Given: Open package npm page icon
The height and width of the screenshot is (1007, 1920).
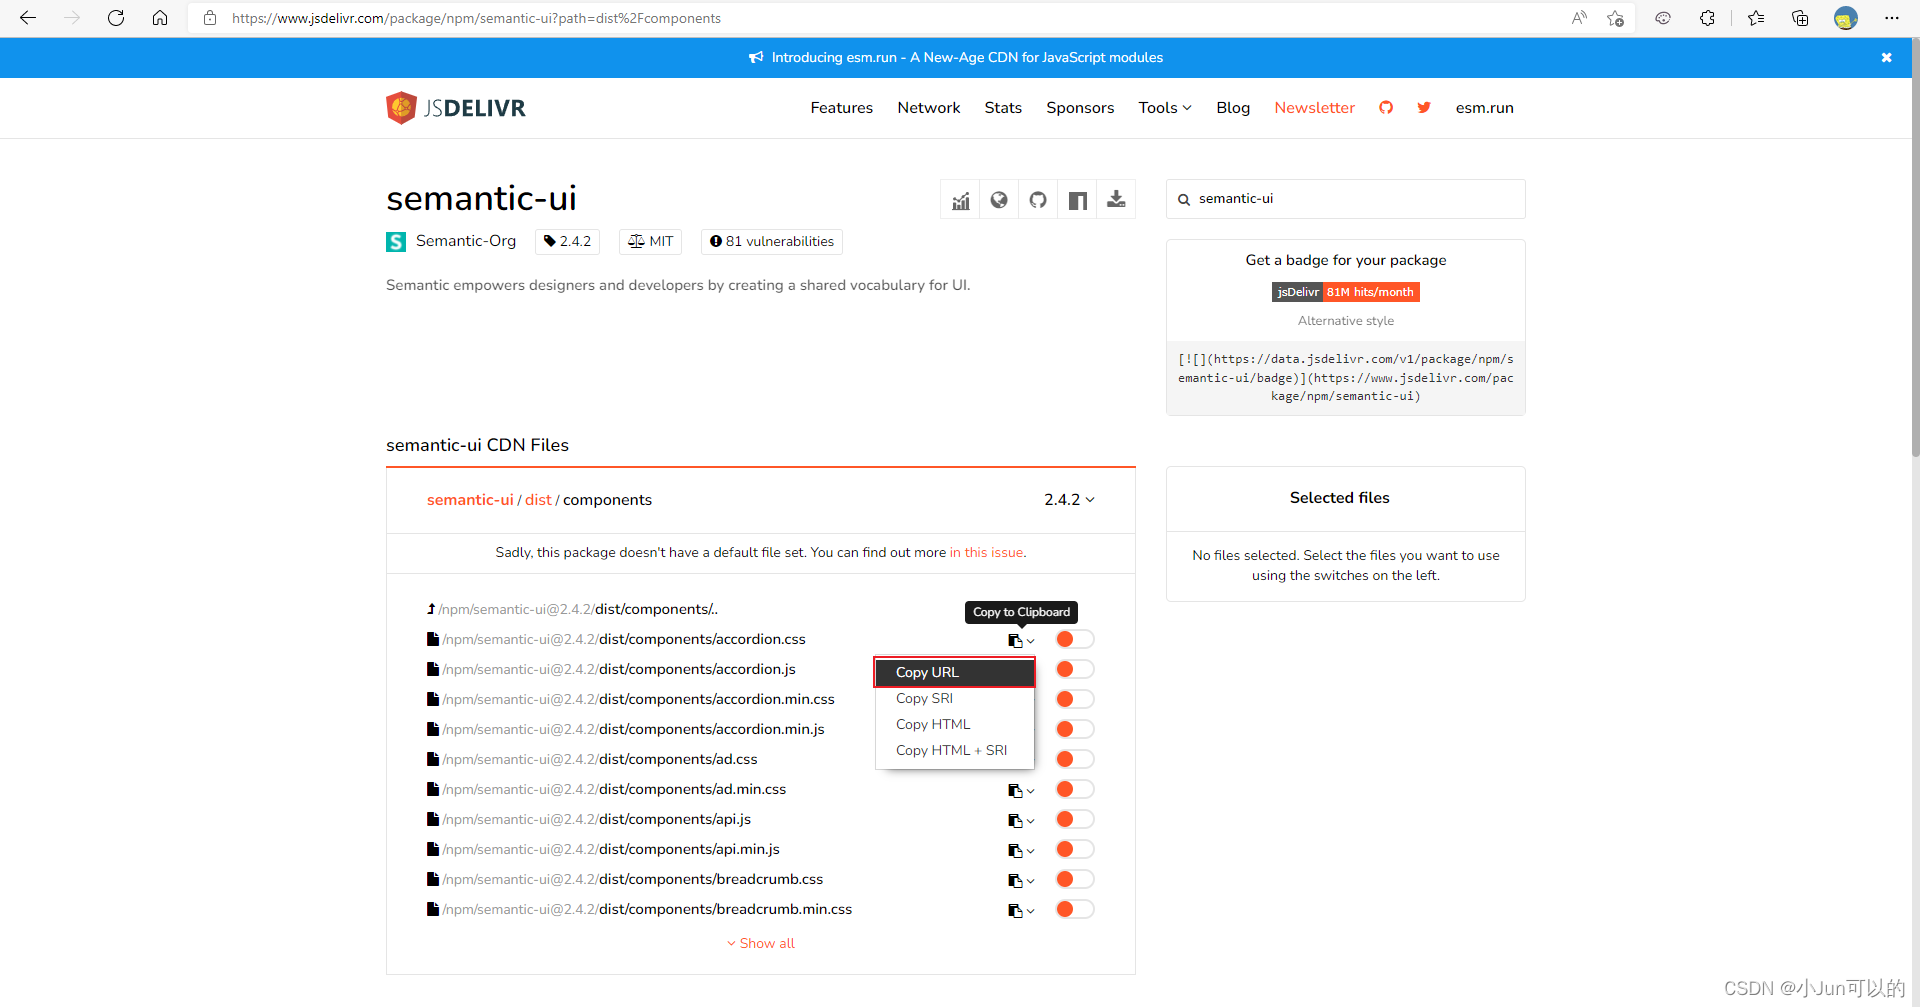Looking at the screenshot, I should (x=1077, y=200).
